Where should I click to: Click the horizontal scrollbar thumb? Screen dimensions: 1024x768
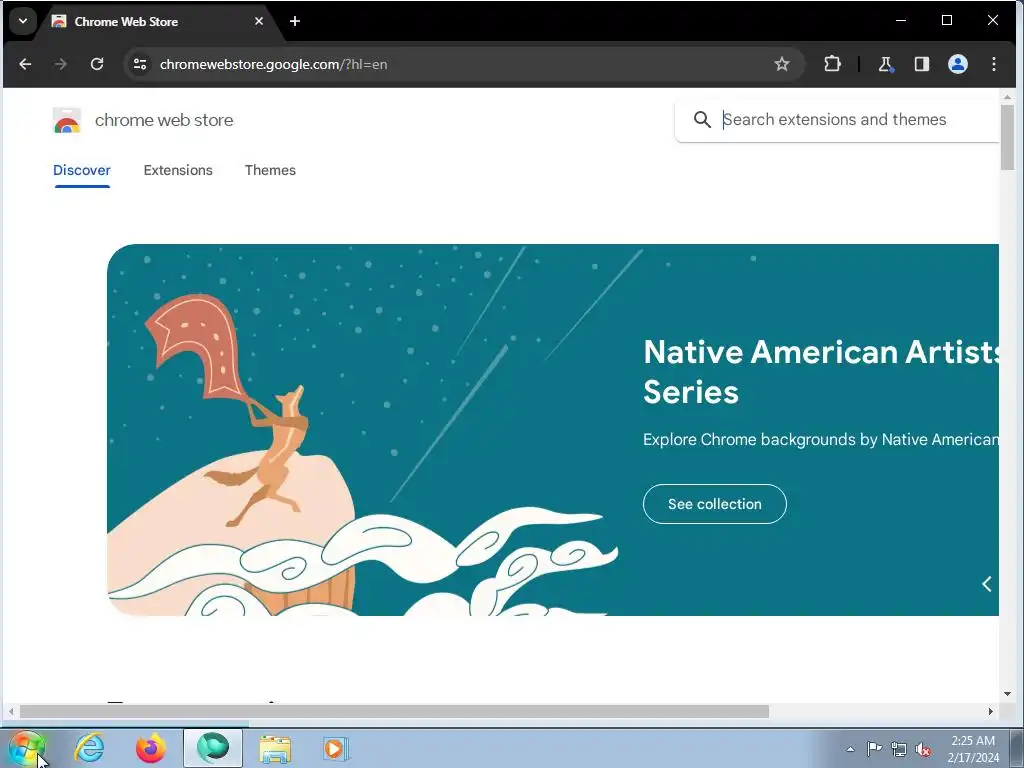394,711
